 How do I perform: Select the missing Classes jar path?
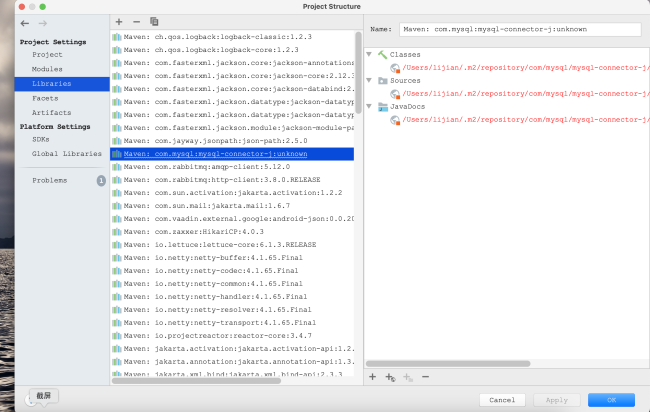[x=524, y=68]
